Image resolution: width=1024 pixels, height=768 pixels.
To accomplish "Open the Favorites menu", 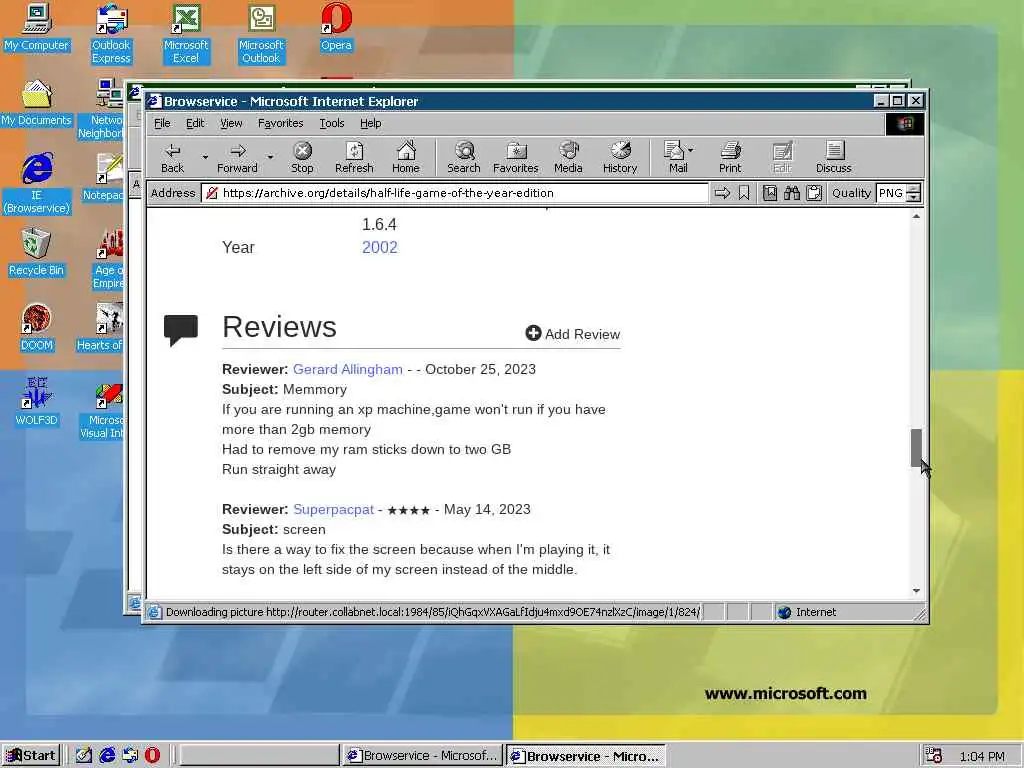I will (280, 123).
